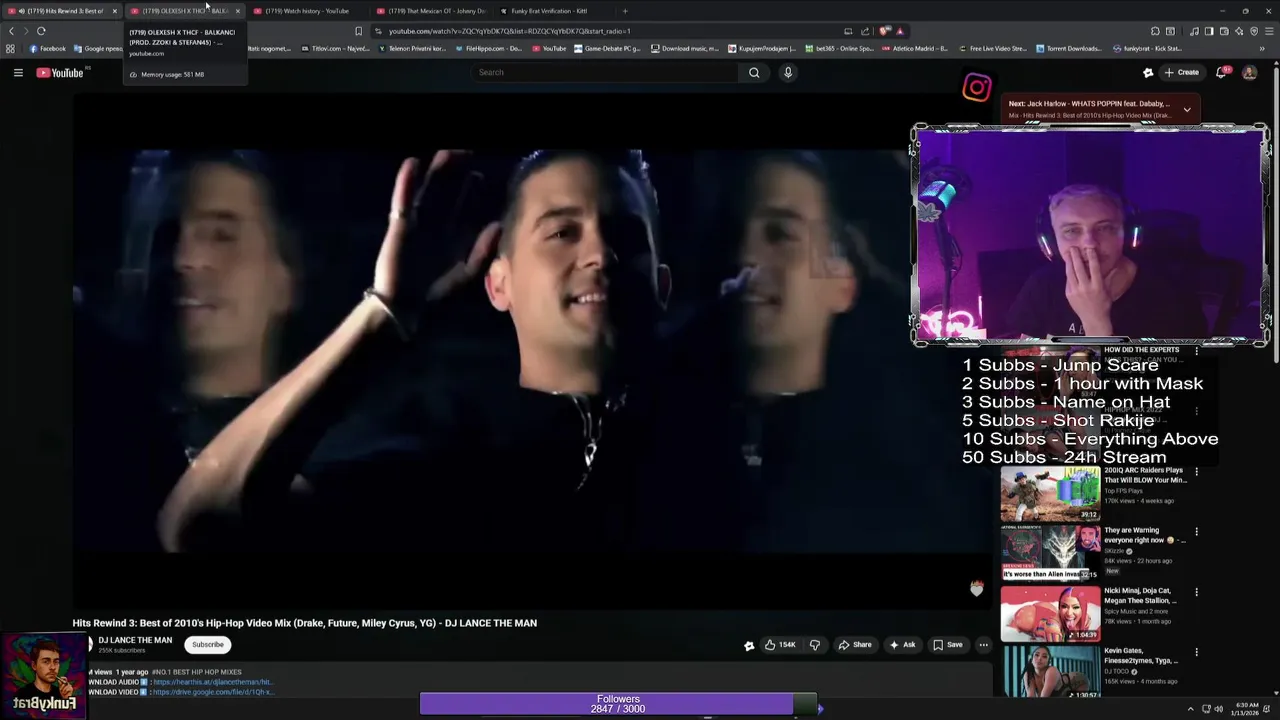
Task: Open the media control music note icon
Action: [x=1194, y=31]
